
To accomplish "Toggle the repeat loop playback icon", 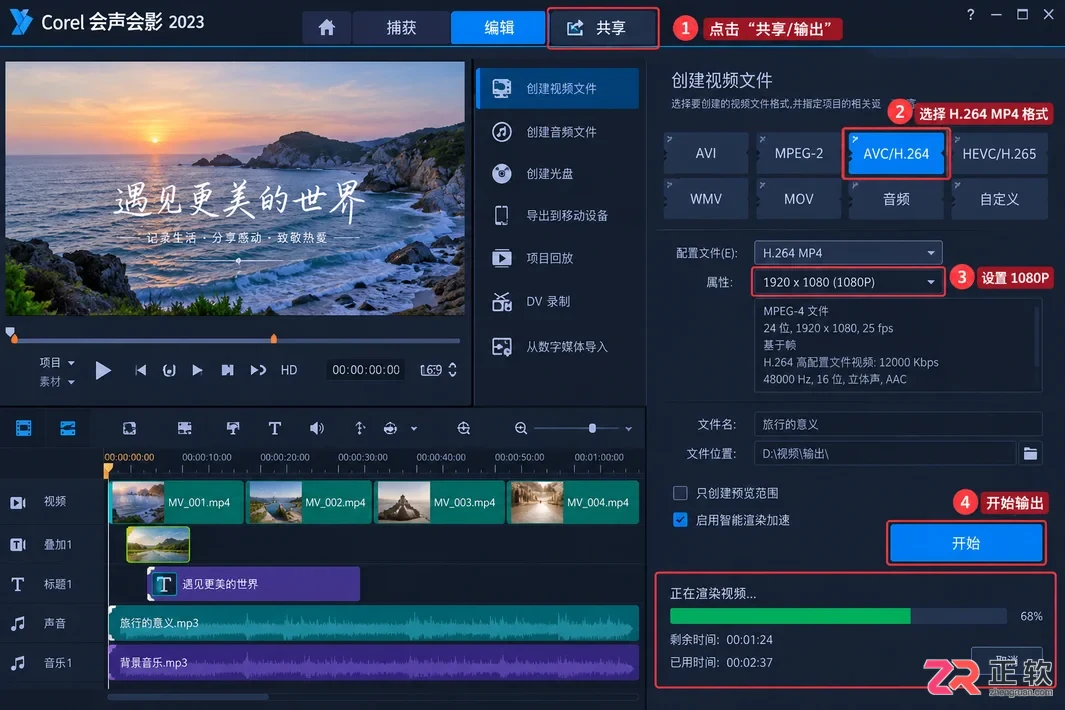I will [169, 370].
